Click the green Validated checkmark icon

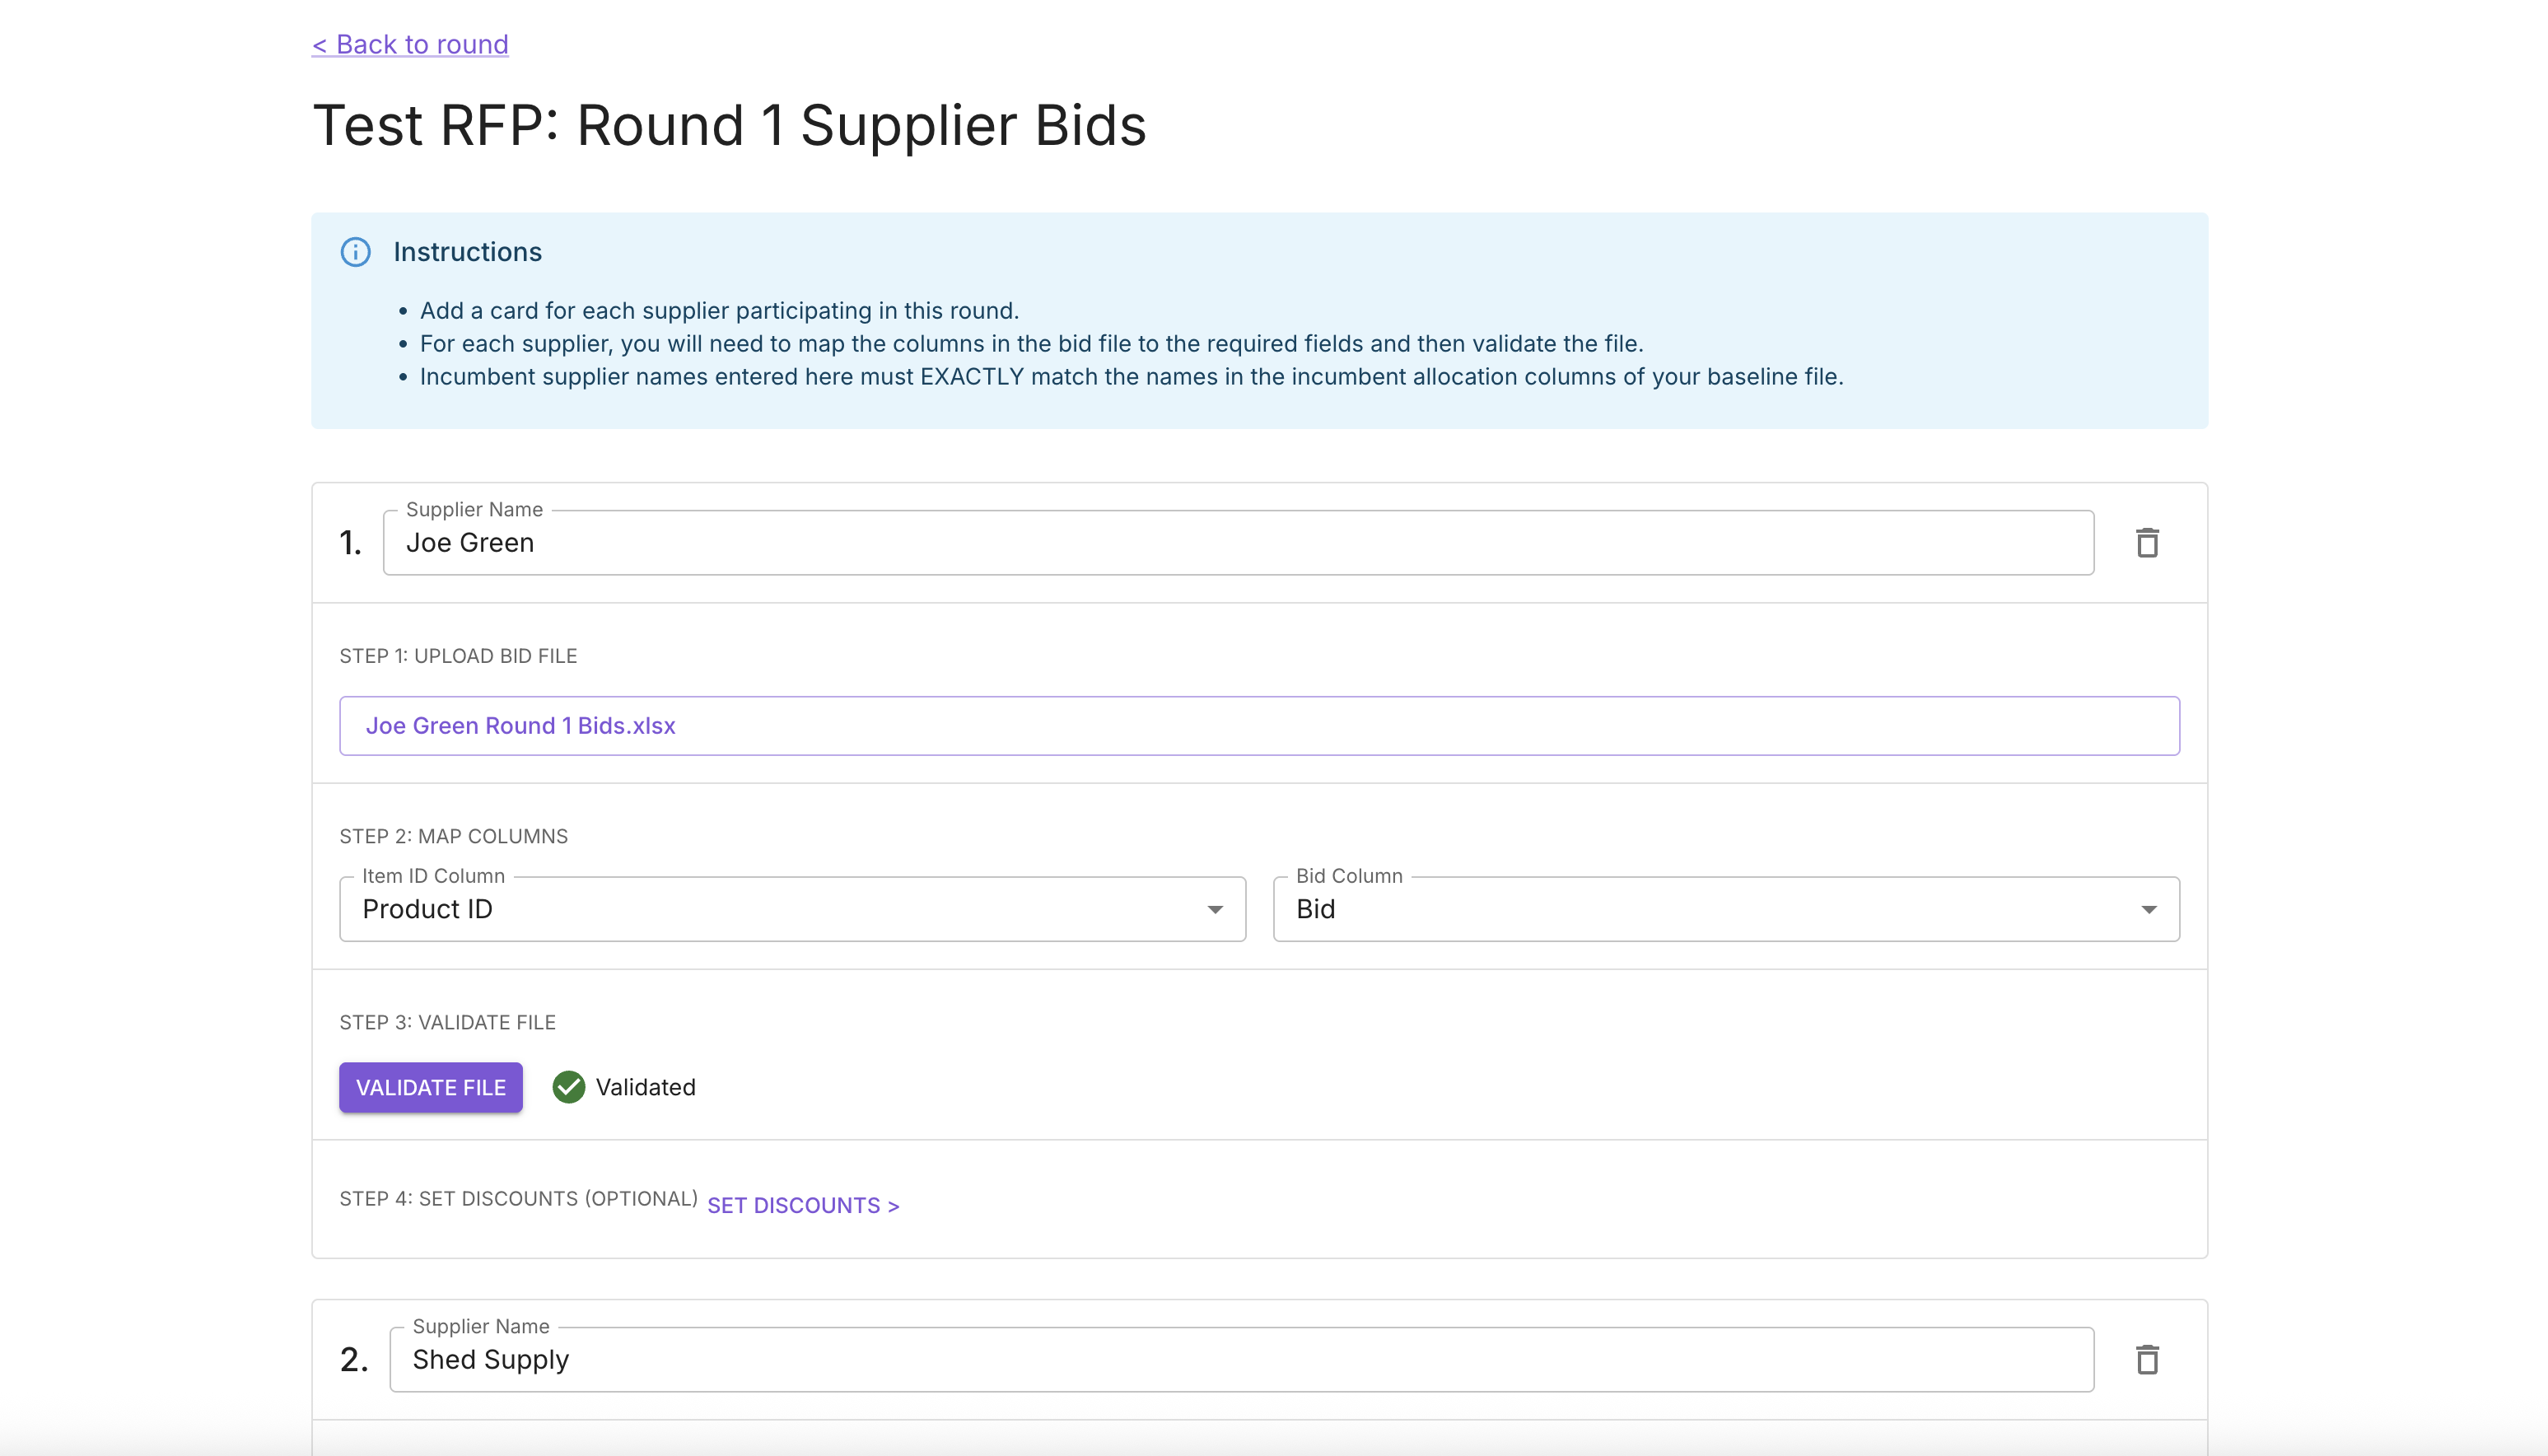569,1087
